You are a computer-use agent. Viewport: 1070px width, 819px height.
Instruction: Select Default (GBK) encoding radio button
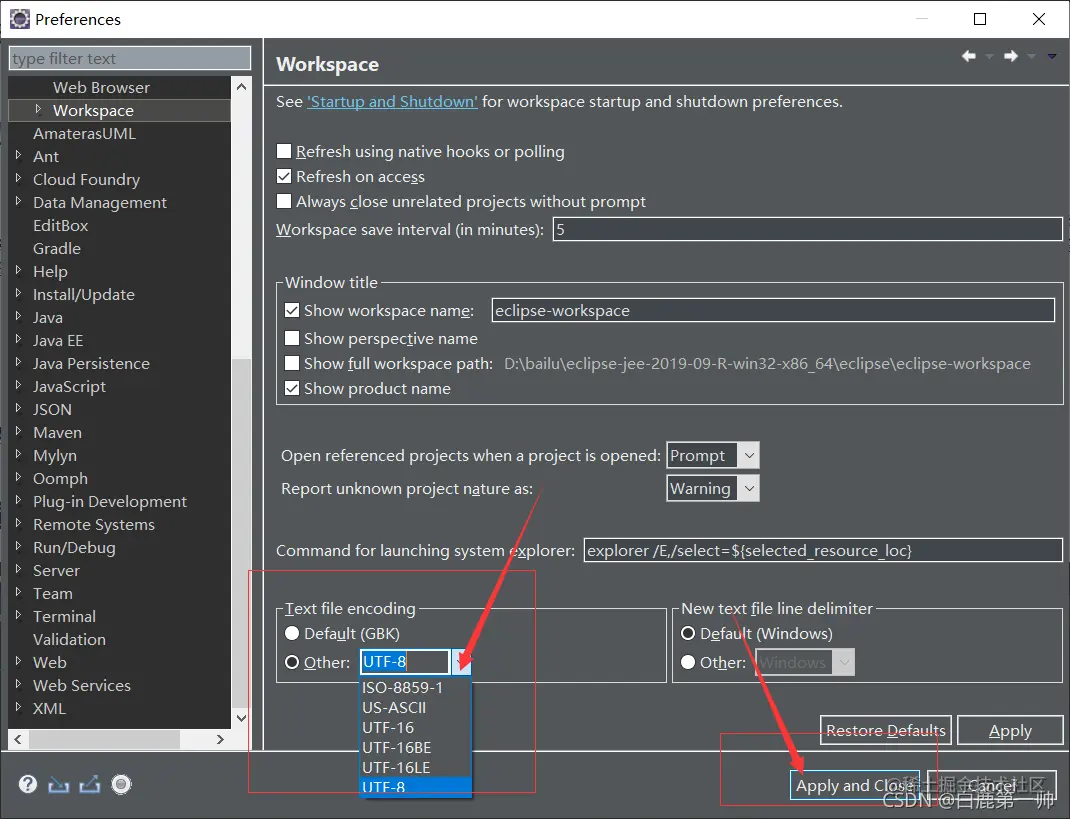pyautogui.click(x=292, y=633)
